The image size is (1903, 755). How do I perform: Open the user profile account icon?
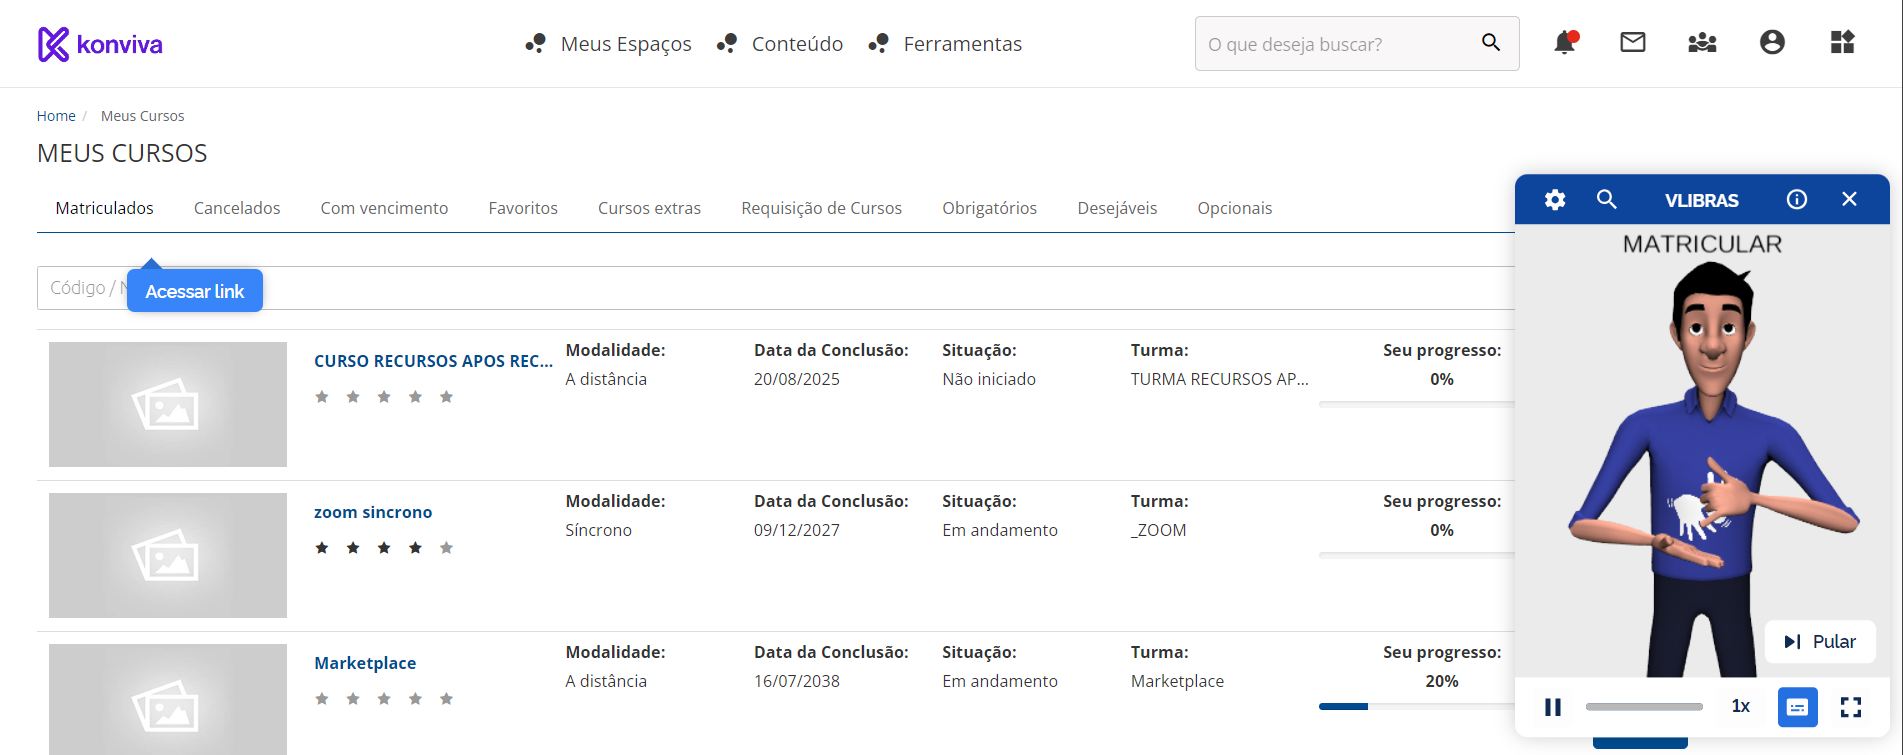1772,42
